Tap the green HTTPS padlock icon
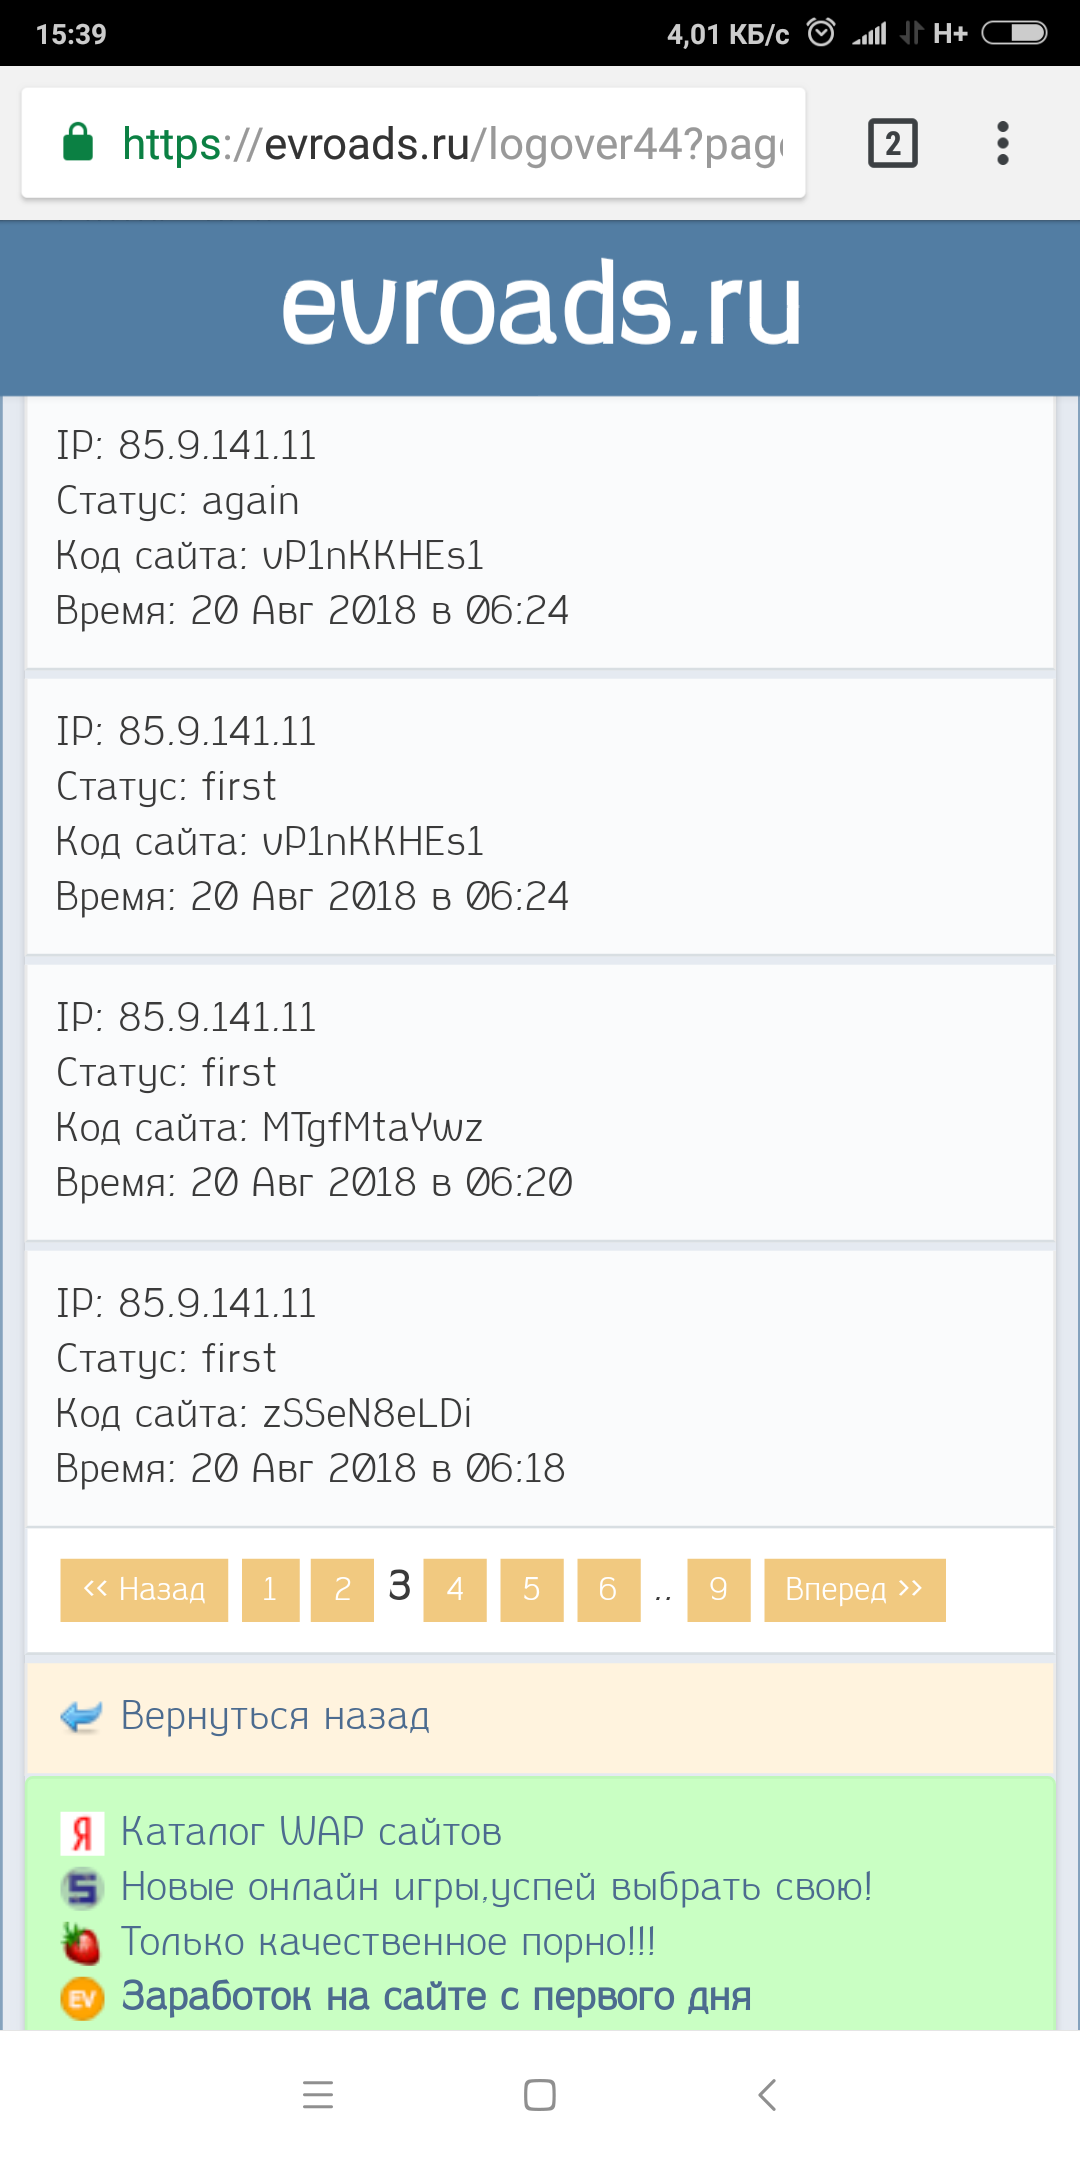This screenshot has height=2160, width=1080. (x=78, y=143)
